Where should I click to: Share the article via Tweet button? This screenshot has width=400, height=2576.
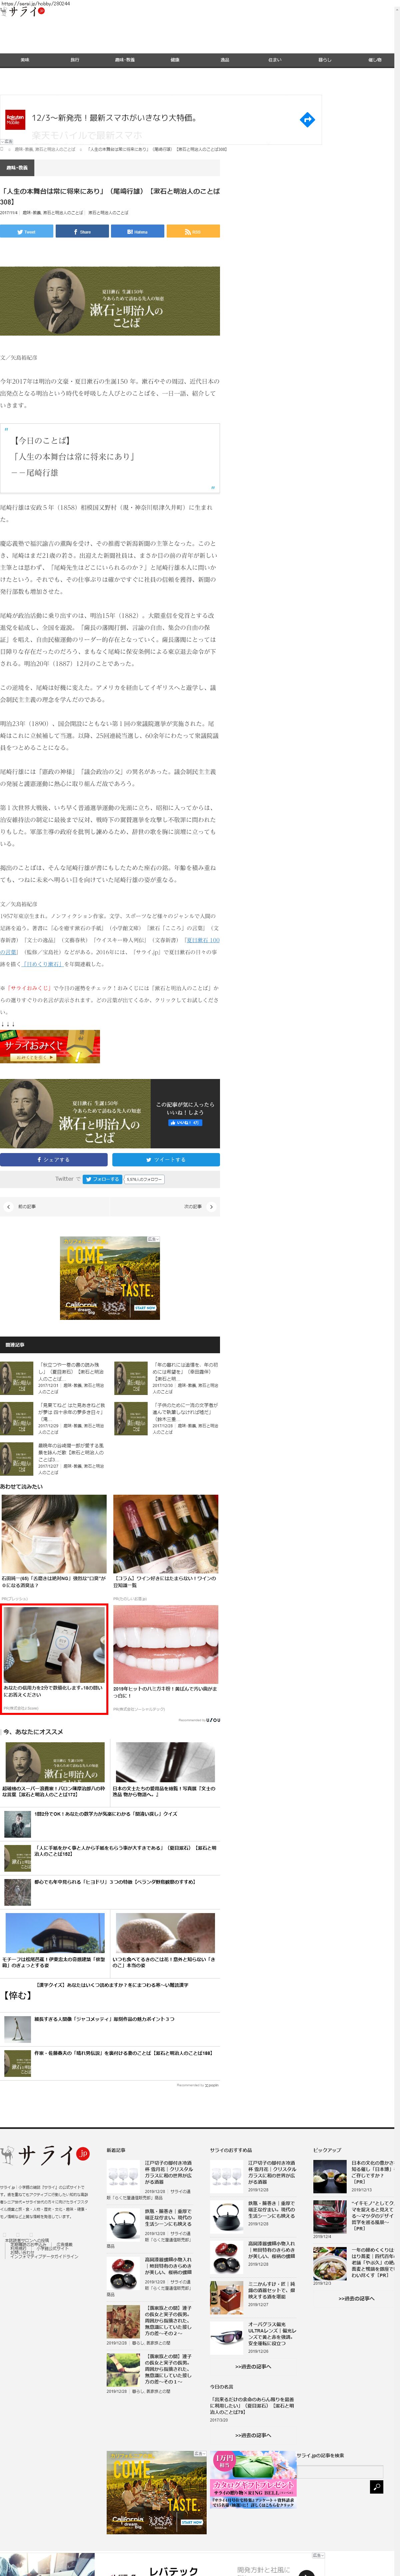[27, 231]
